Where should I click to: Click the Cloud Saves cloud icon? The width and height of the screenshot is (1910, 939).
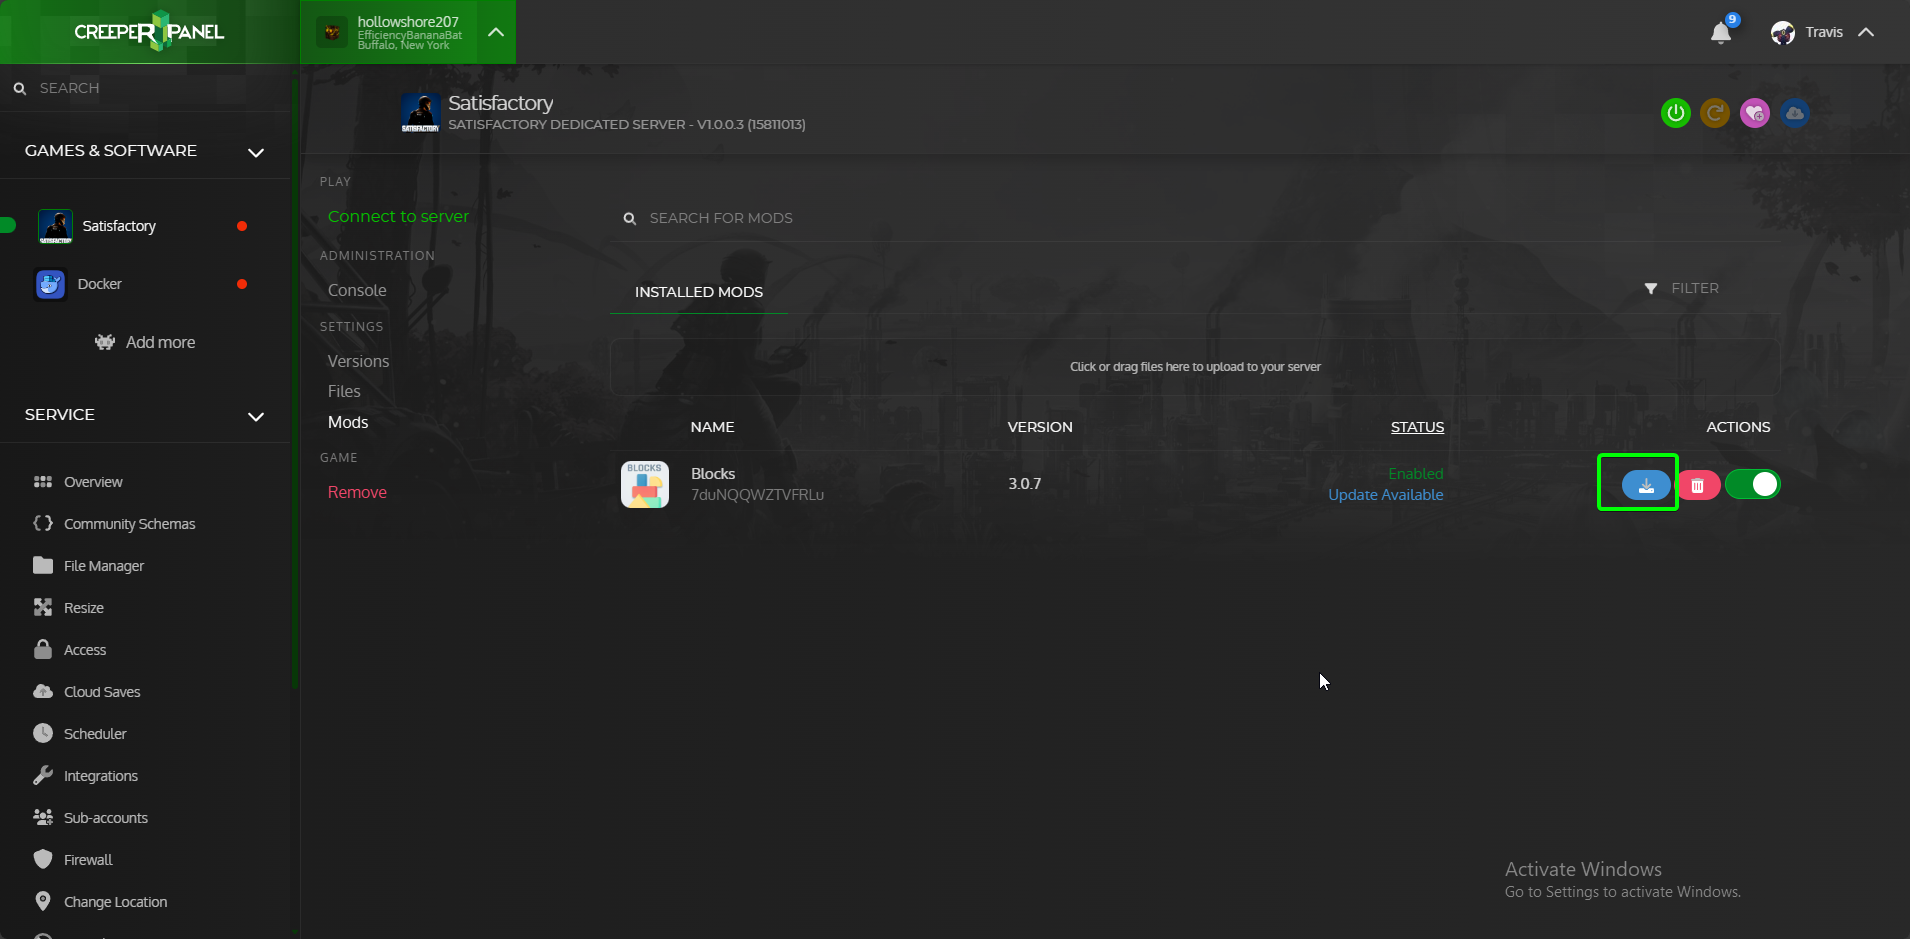(x=43, y=691)
